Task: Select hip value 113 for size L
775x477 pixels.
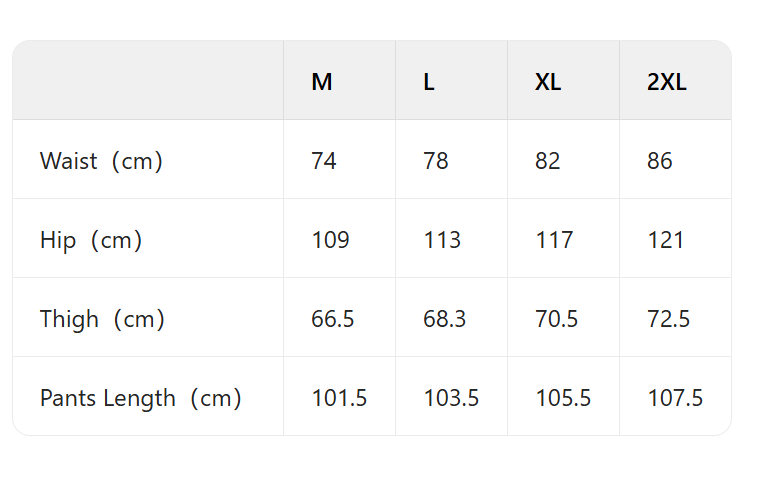Action: coord(442,240)
